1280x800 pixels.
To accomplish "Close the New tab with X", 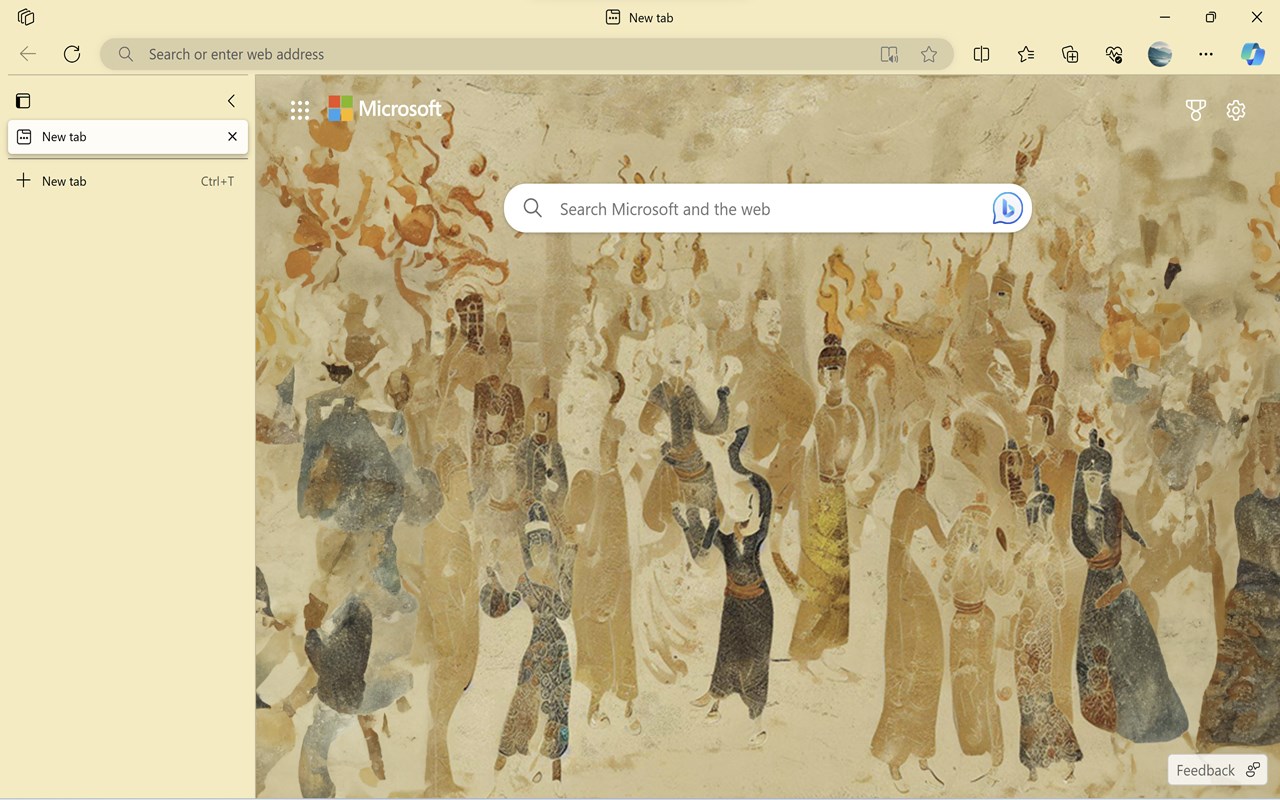I will [x=232, y=137].
